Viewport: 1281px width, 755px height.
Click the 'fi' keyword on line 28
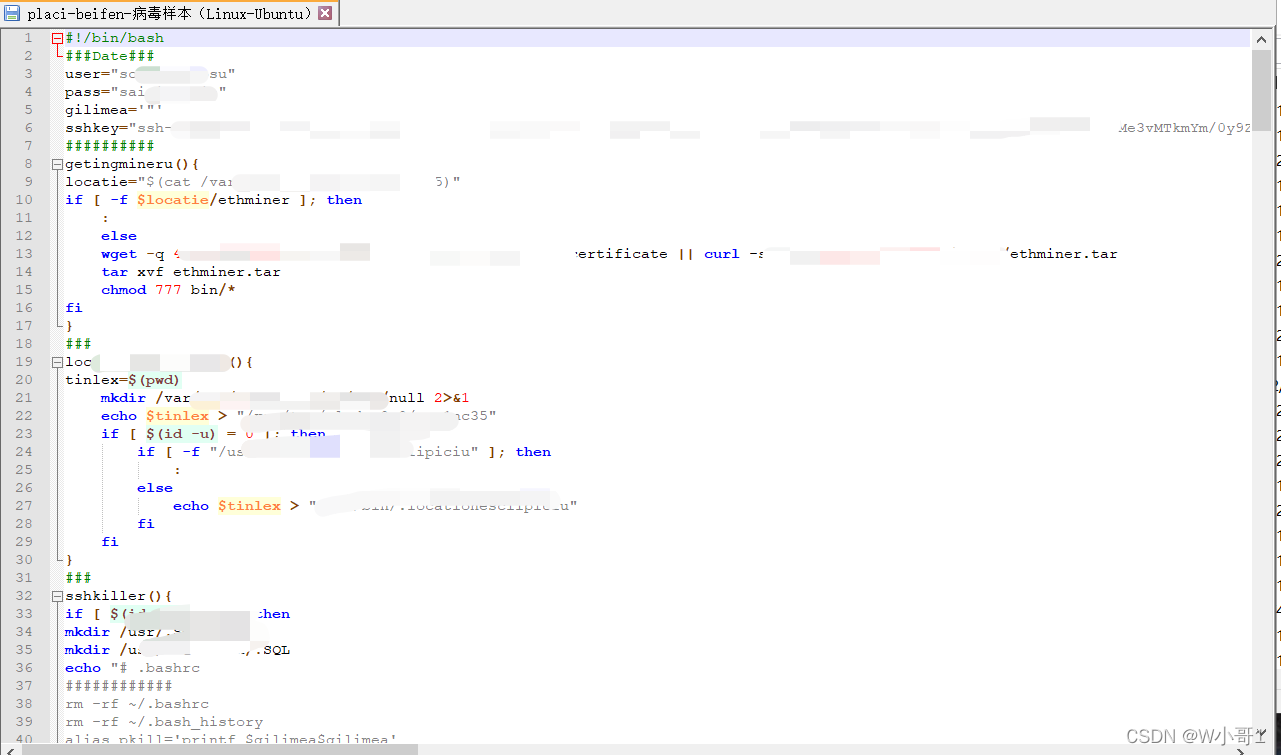pyautogui.click(x=146, y=524)
